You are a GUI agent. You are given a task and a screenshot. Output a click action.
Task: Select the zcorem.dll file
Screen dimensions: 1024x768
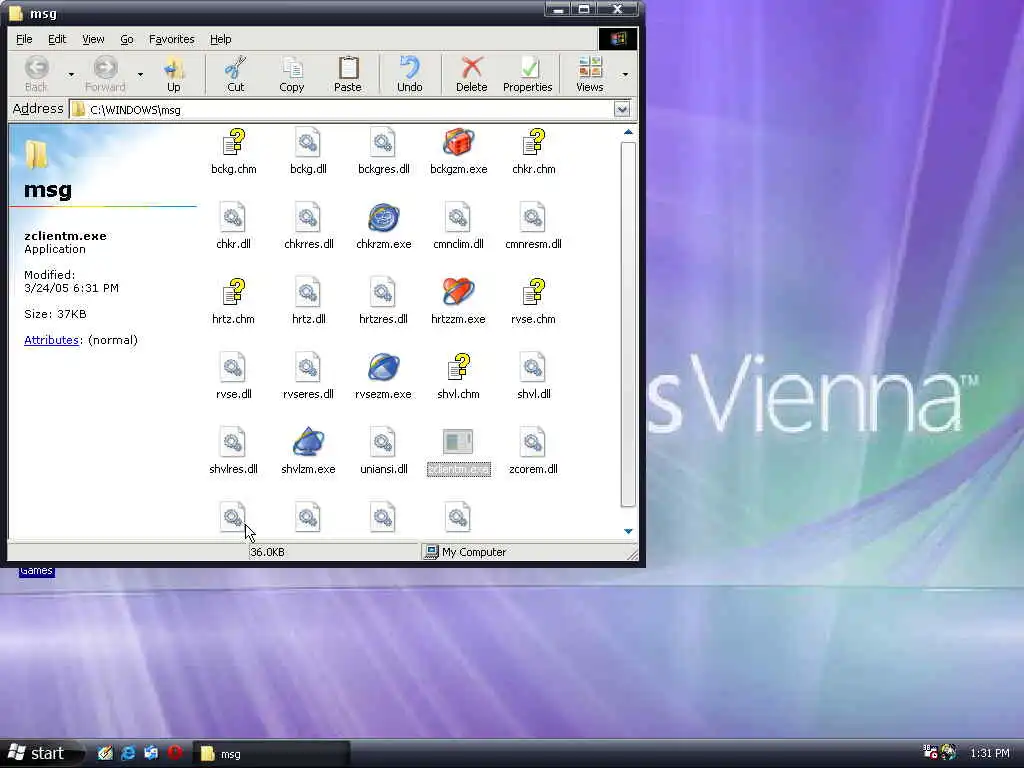(x=534, y=453)
